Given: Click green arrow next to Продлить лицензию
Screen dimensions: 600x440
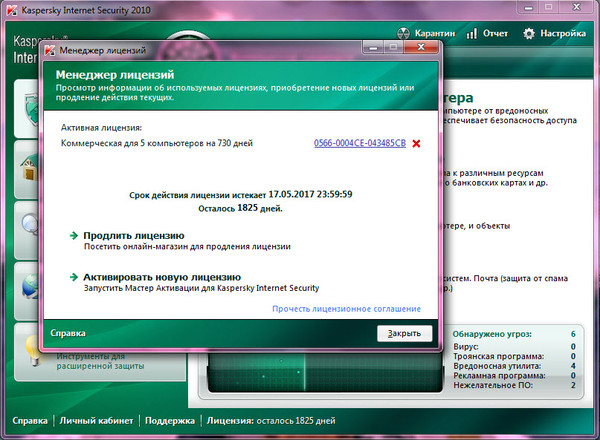Looking at the screenshot, I should pos(73,236).
